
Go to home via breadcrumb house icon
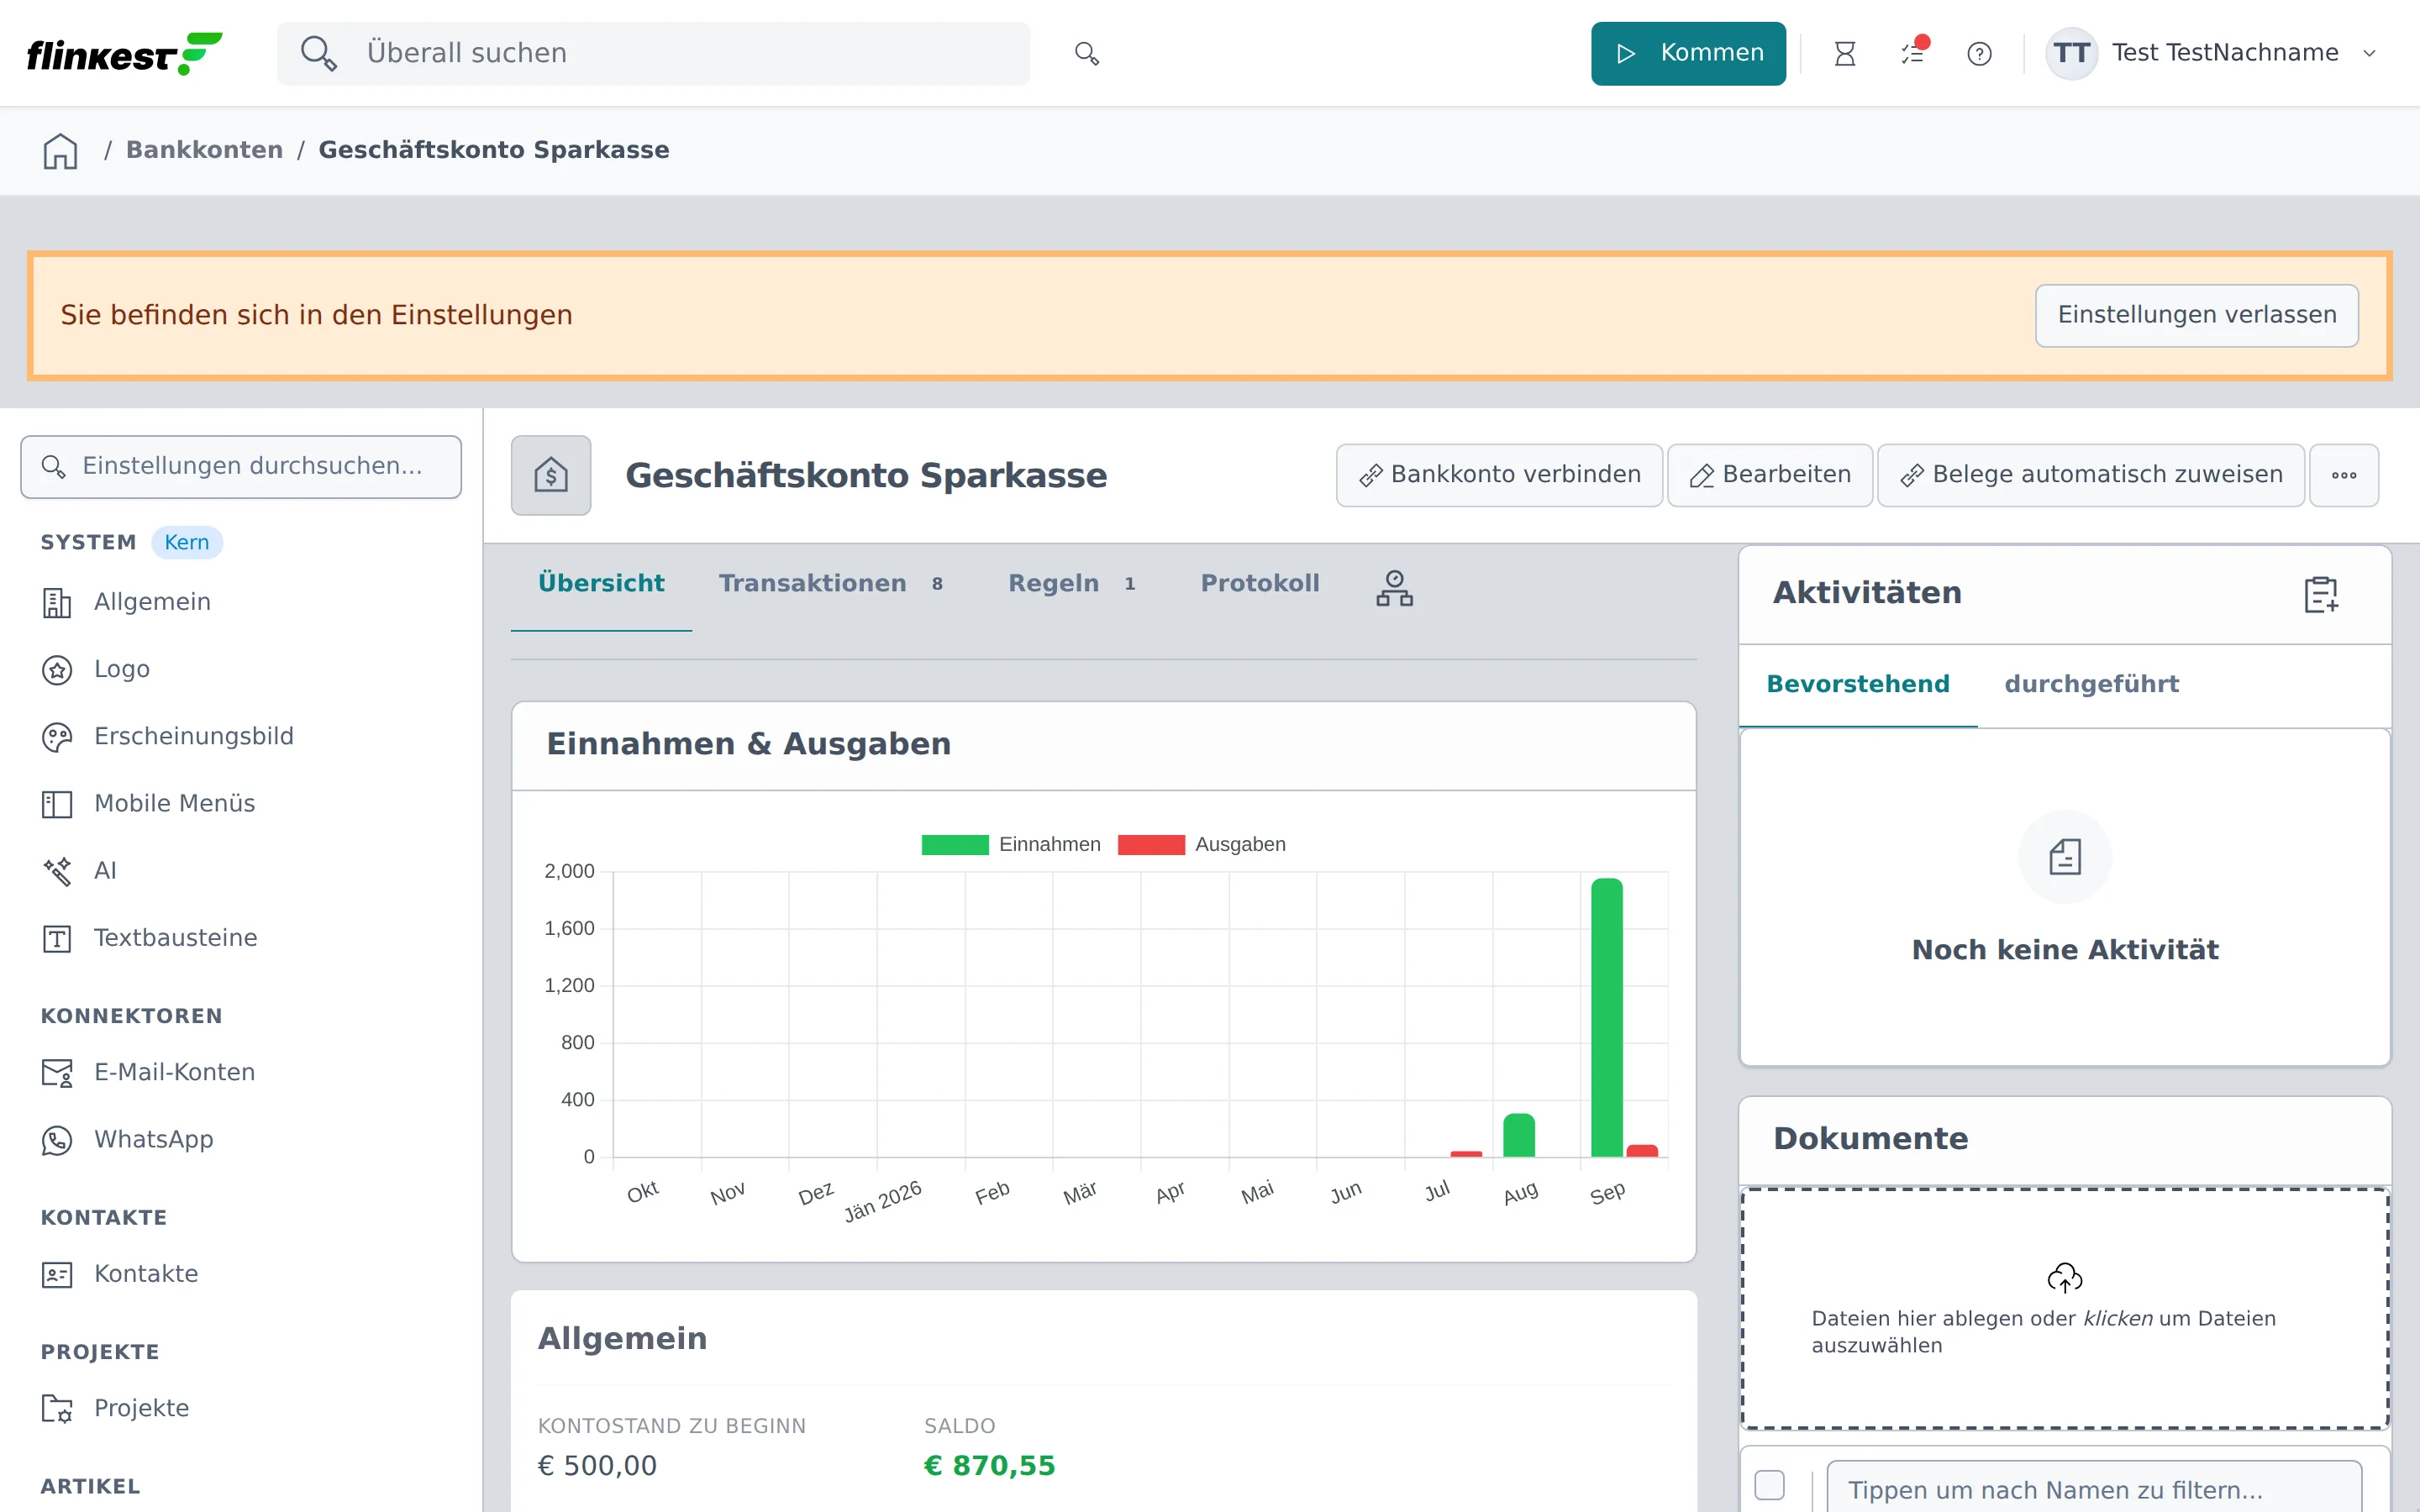(x=60, y=151)
